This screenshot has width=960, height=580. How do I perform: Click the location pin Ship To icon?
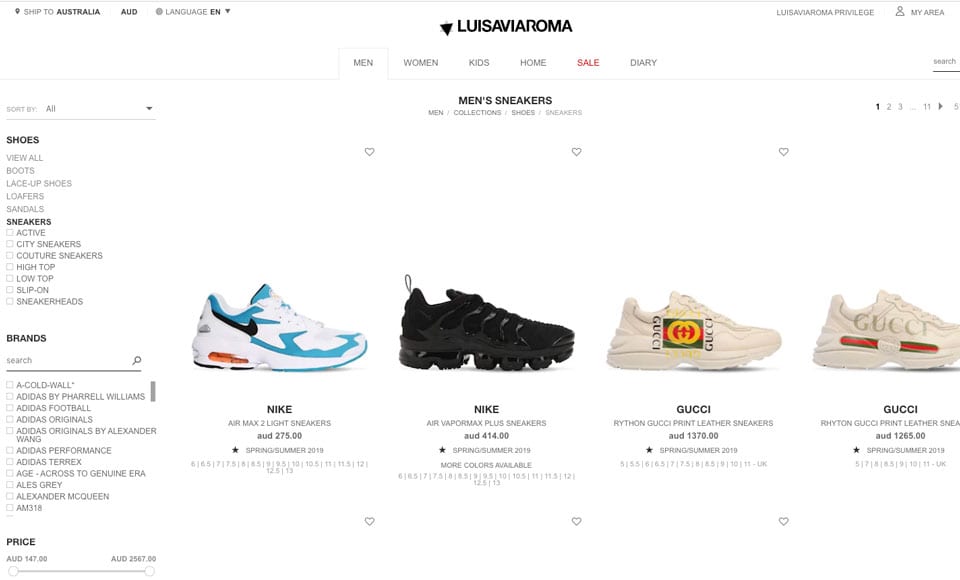tap(17, 12)
